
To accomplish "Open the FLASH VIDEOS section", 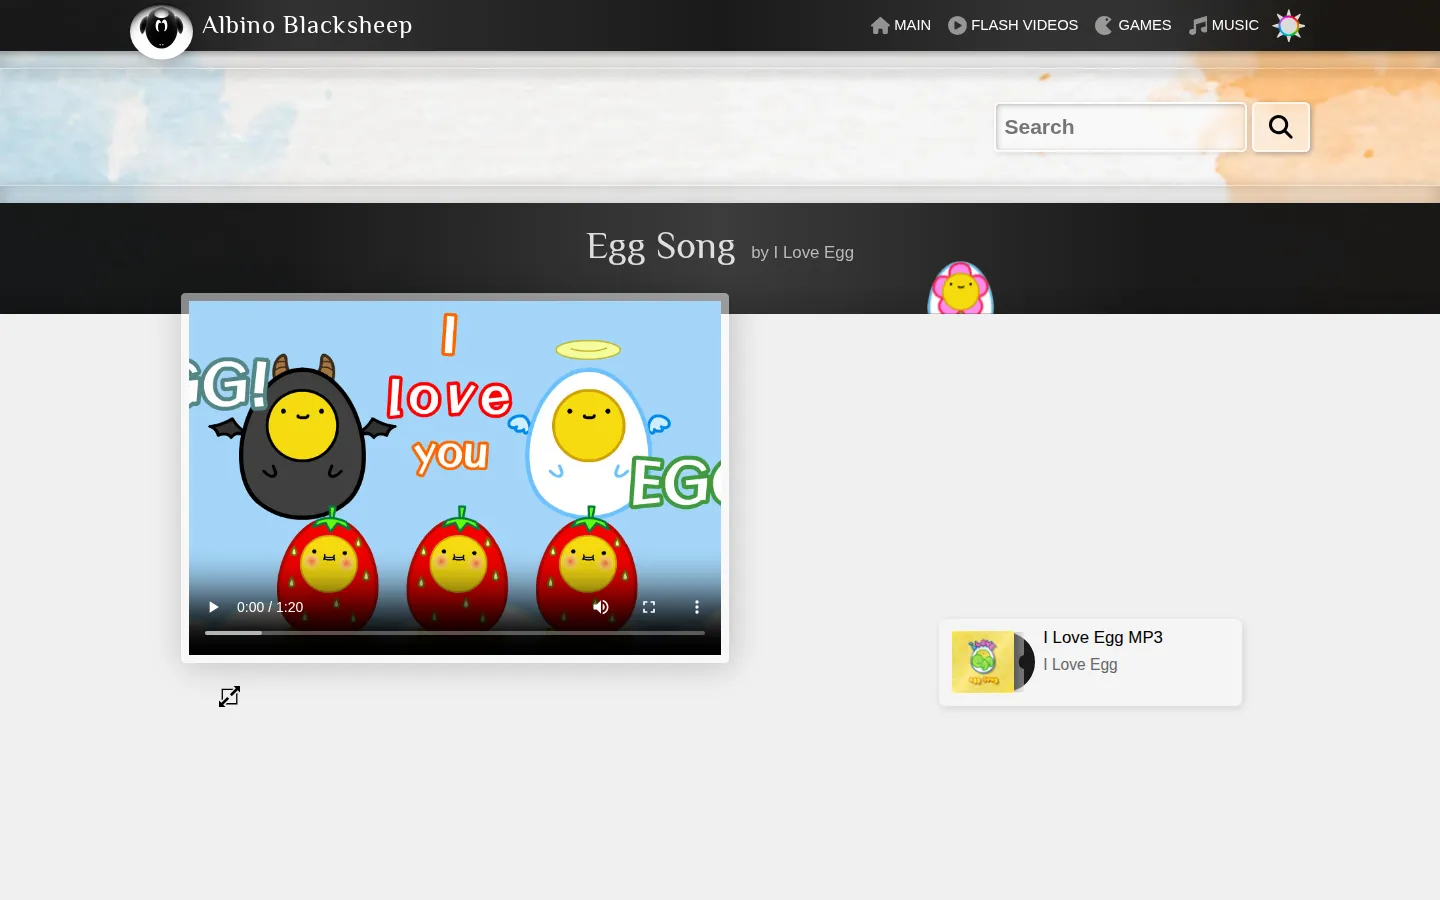I will pyautogui.click(x=1013, y=25).
